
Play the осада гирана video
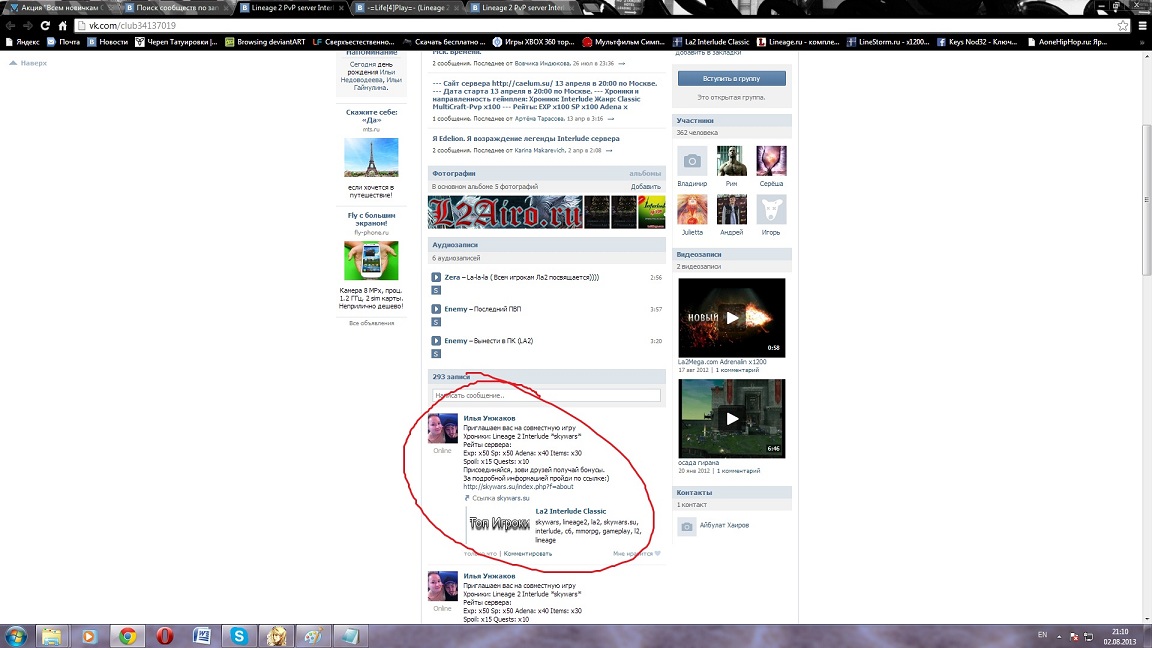(731, 419)
